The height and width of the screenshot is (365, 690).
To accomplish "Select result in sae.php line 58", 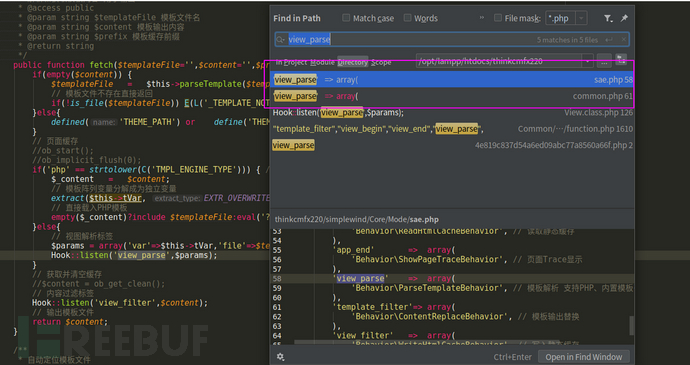I will coord(452,80).
